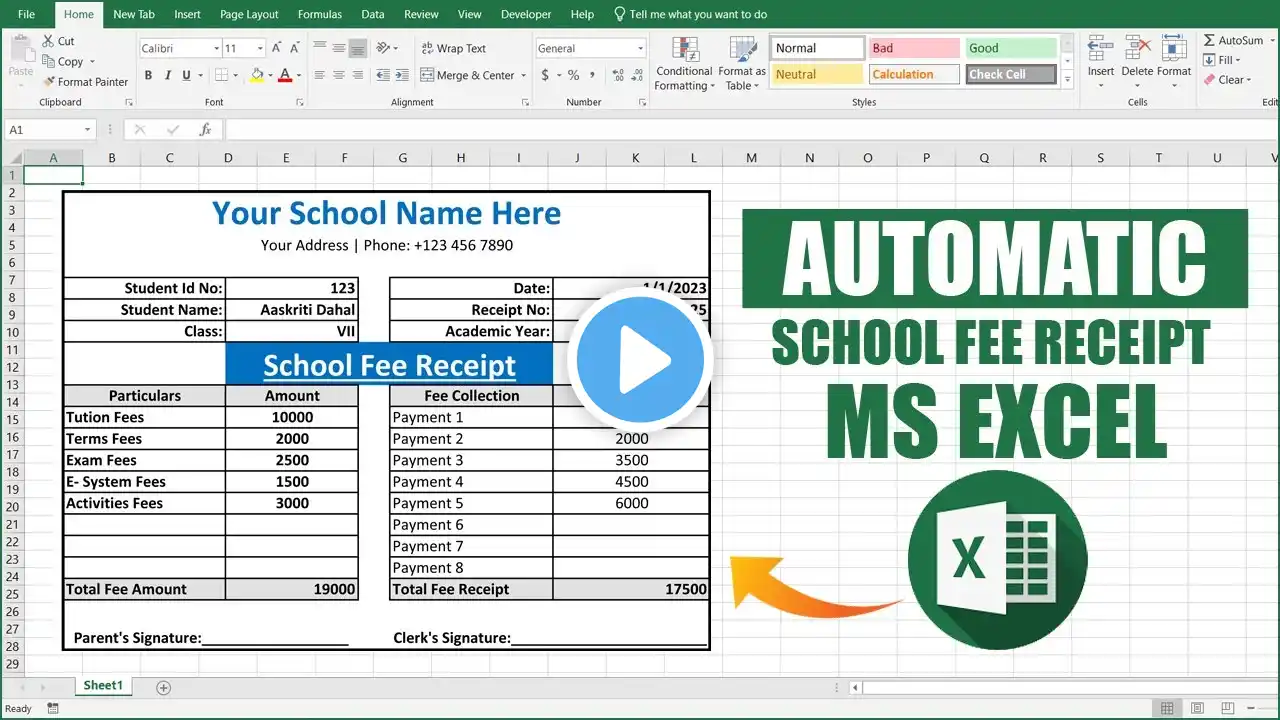
Task: Open the Formulas ribbon tab
Action: (x=319, y=14)
